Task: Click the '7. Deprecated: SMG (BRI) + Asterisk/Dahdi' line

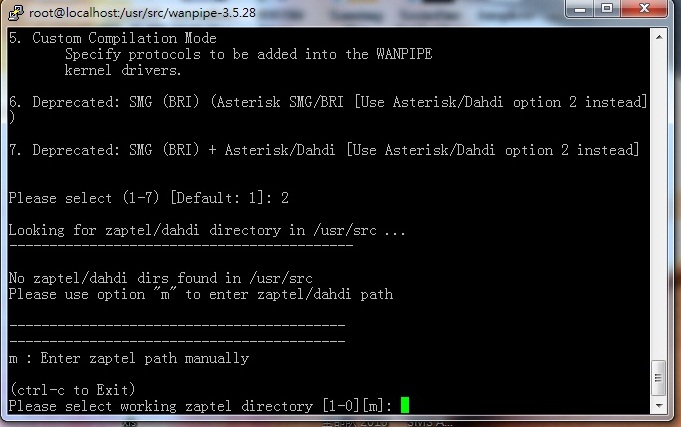Action: coord(324,150)
